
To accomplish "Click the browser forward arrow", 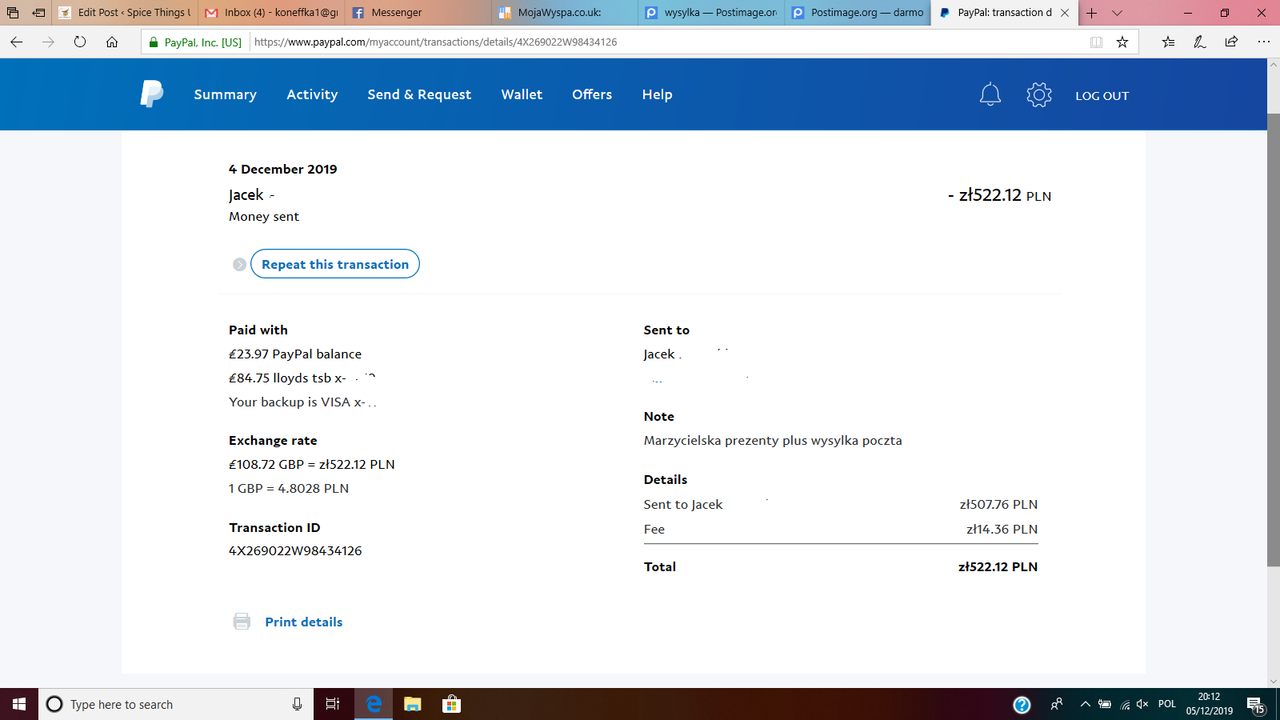I will pyautogui.click(x=48, y=42).
